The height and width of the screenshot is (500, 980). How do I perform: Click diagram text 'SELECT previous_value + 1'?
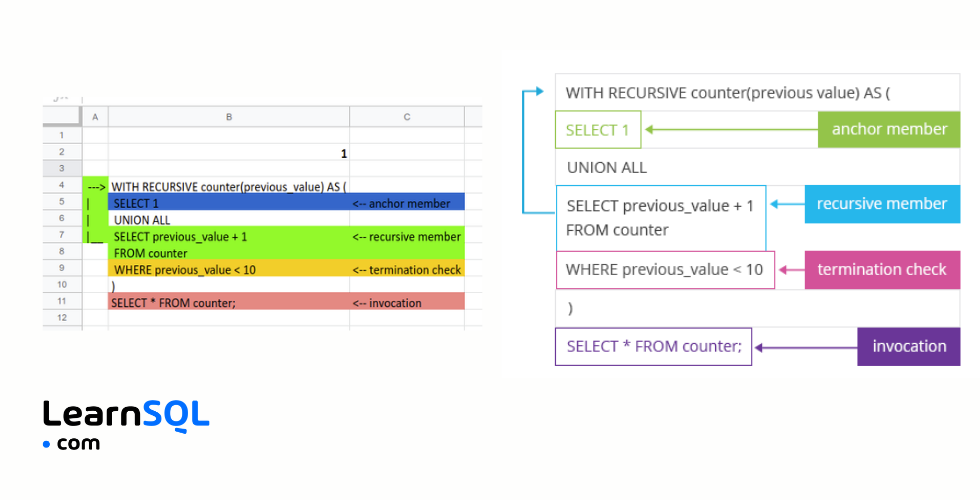pyautogui.click(x=660, y=206)
